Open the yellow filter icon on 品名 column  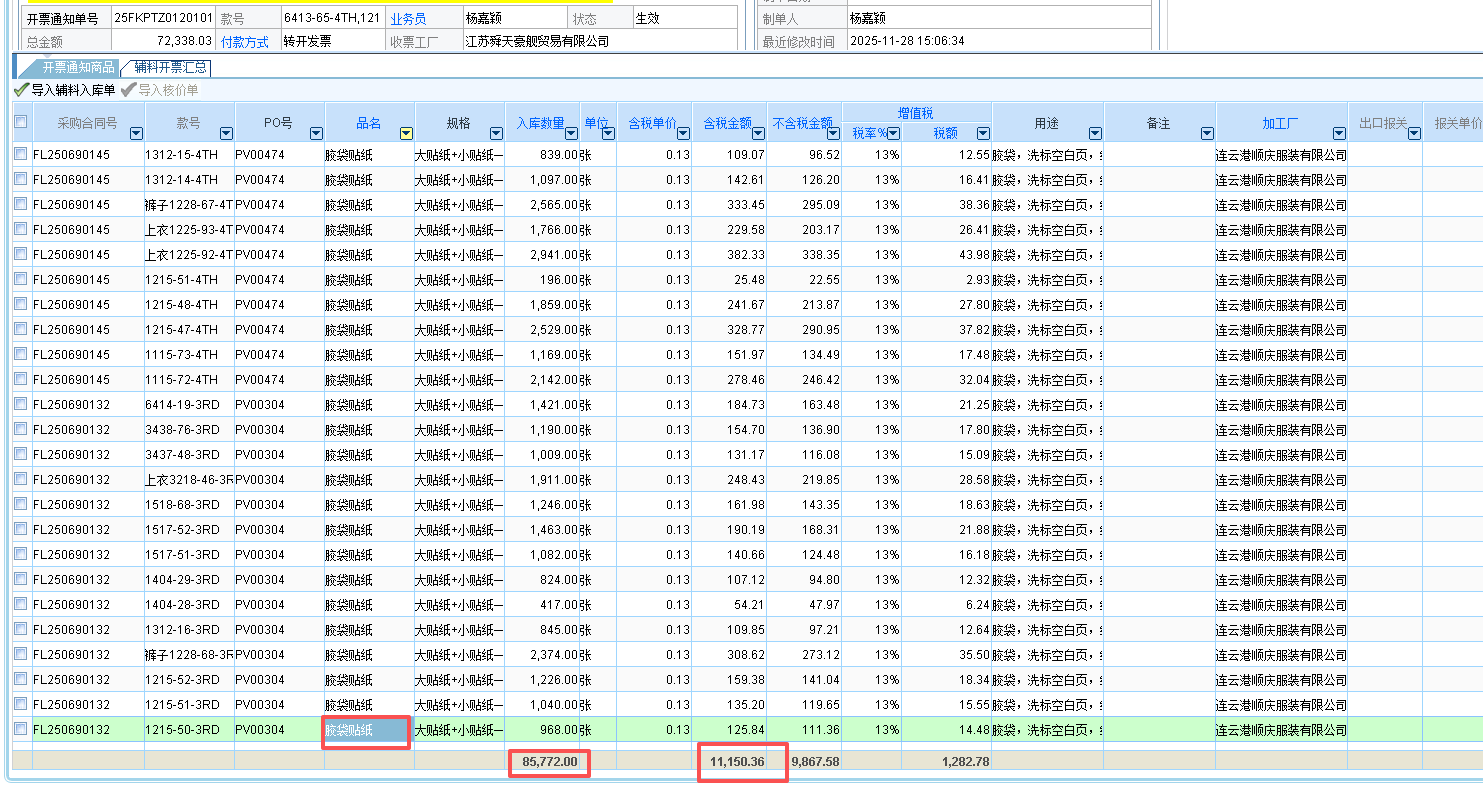coord(405,133)
